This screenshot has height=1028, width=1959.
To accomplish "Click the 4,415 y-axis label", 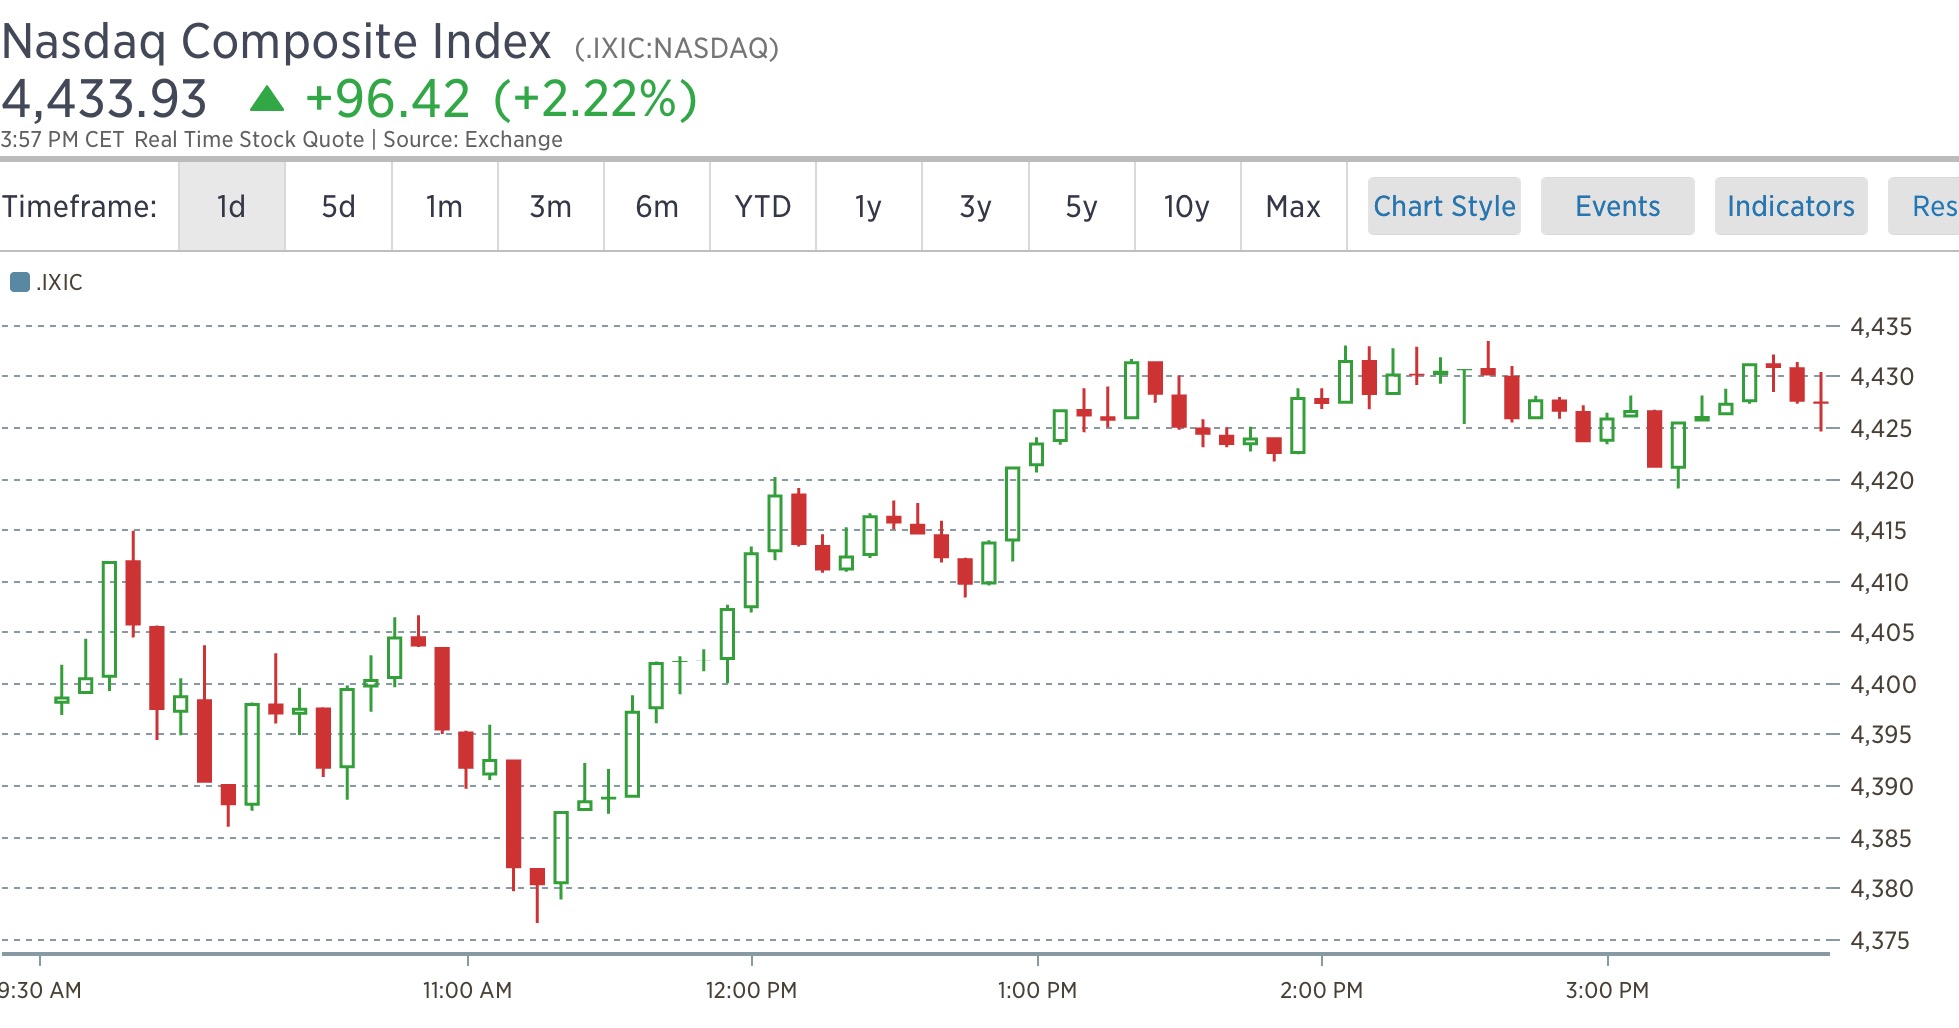I will pos(1879,530).
